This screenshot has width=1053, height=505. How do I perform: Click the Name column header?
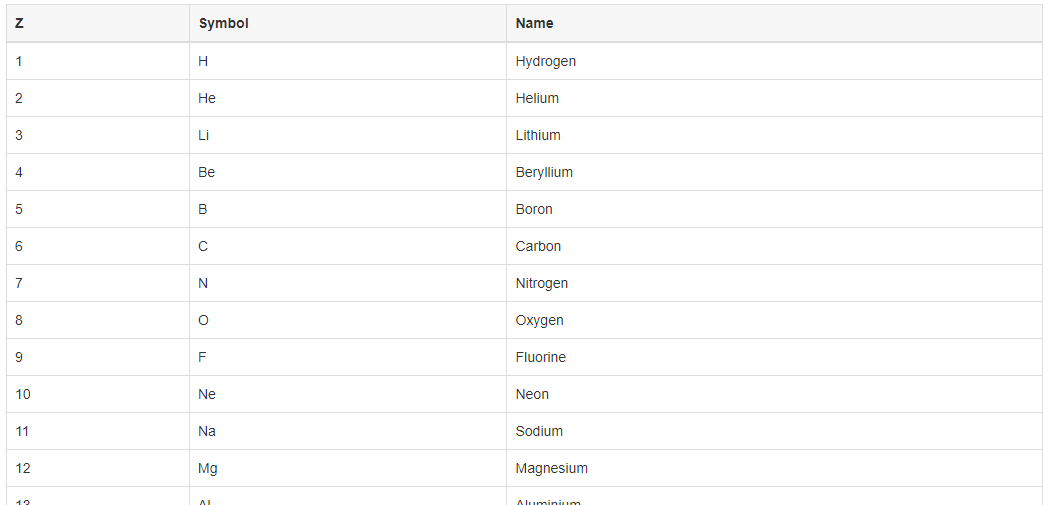point(534,23)
